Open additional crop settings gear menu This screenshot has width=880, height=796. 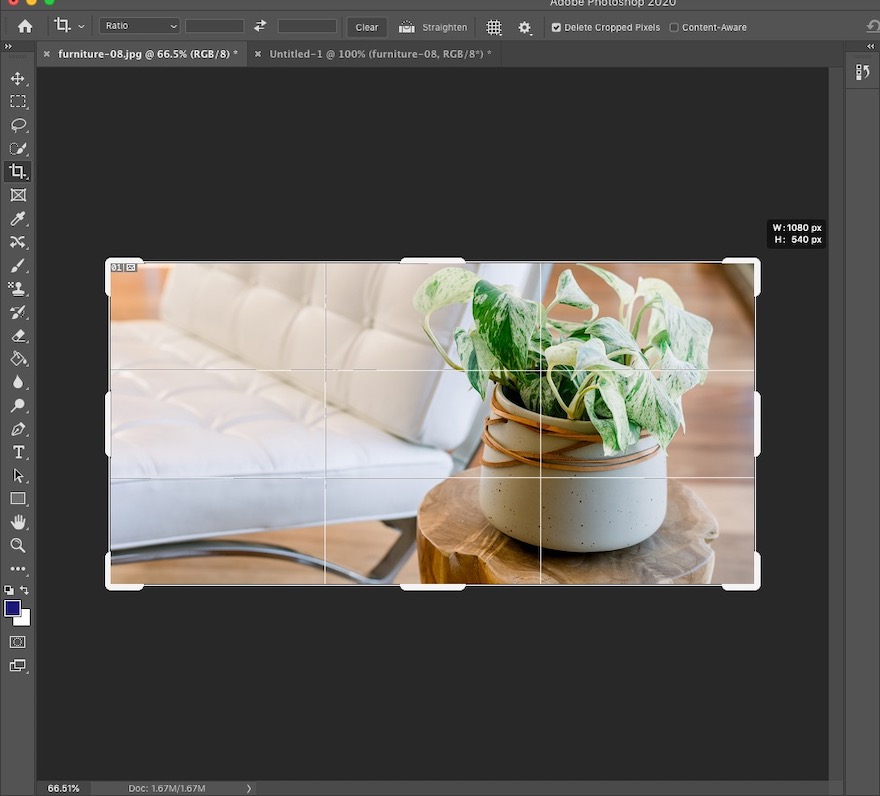pyautogui.click(x=525, y=27)
